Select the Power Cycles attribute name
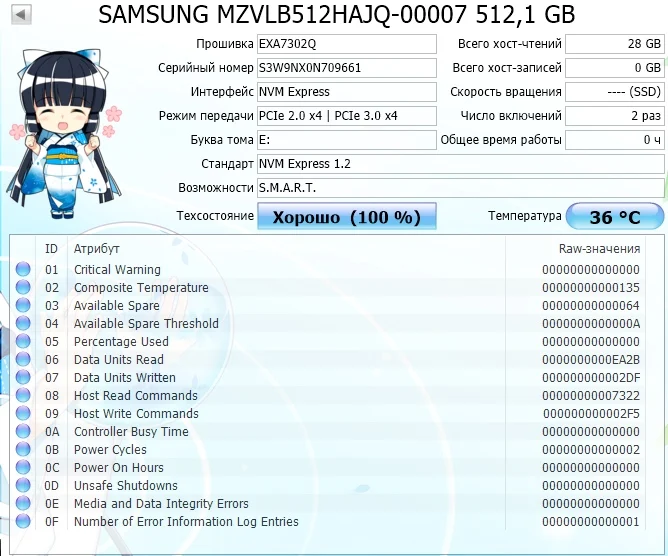 point(110,449)
